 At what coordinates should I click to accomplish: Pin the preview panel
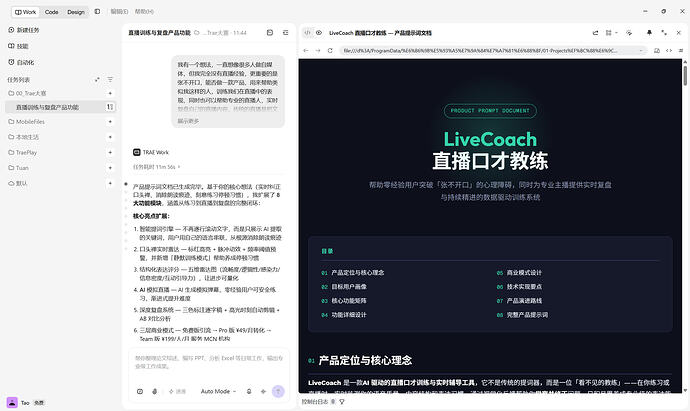click(649, 33)
